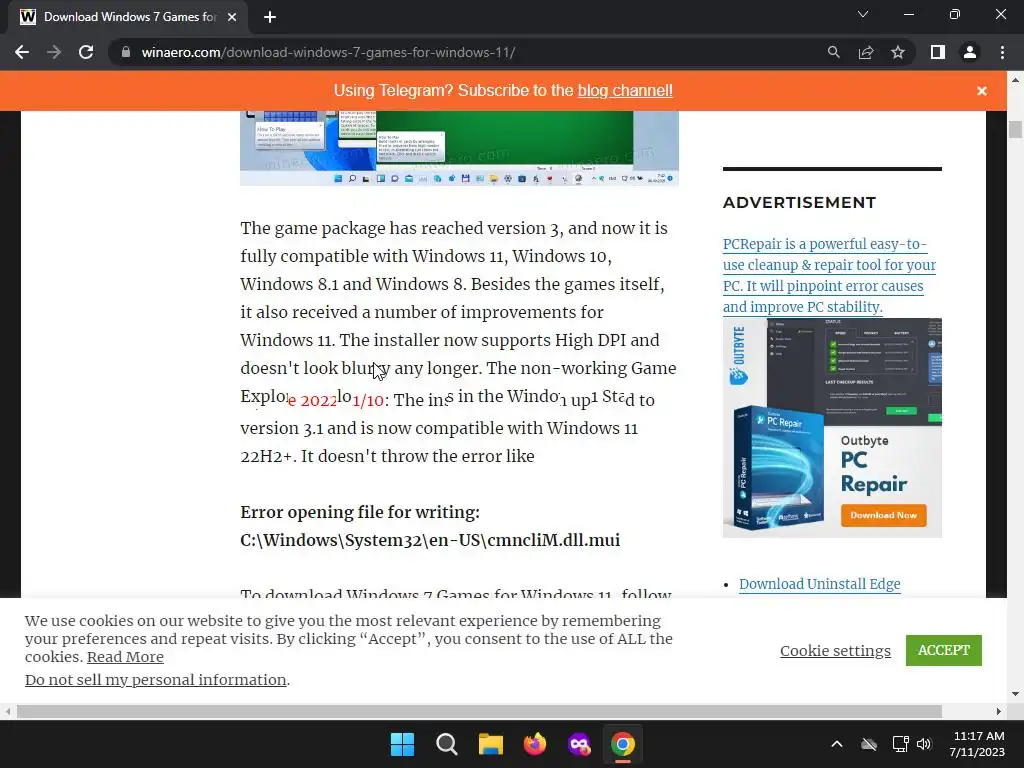Open Chrome profile menu
Viewport: 1024px width, 768px height.
click(970, 52)
